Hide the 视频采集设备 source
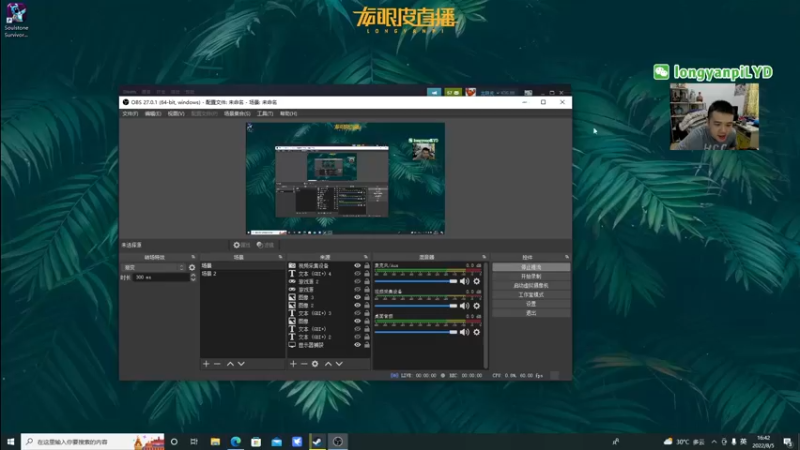This screenshot has height=450, width=800. point(357,266)
